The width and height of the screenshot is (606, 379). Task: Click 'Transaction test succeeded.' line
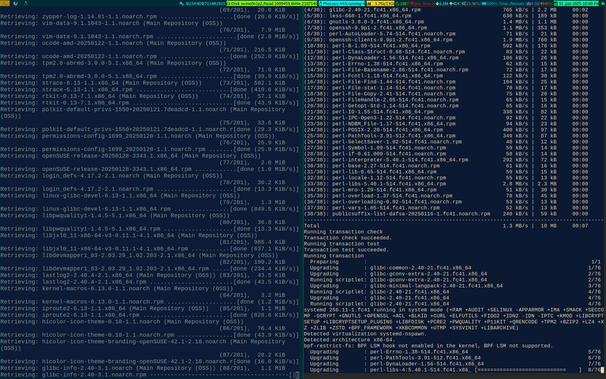click(346, 250)
